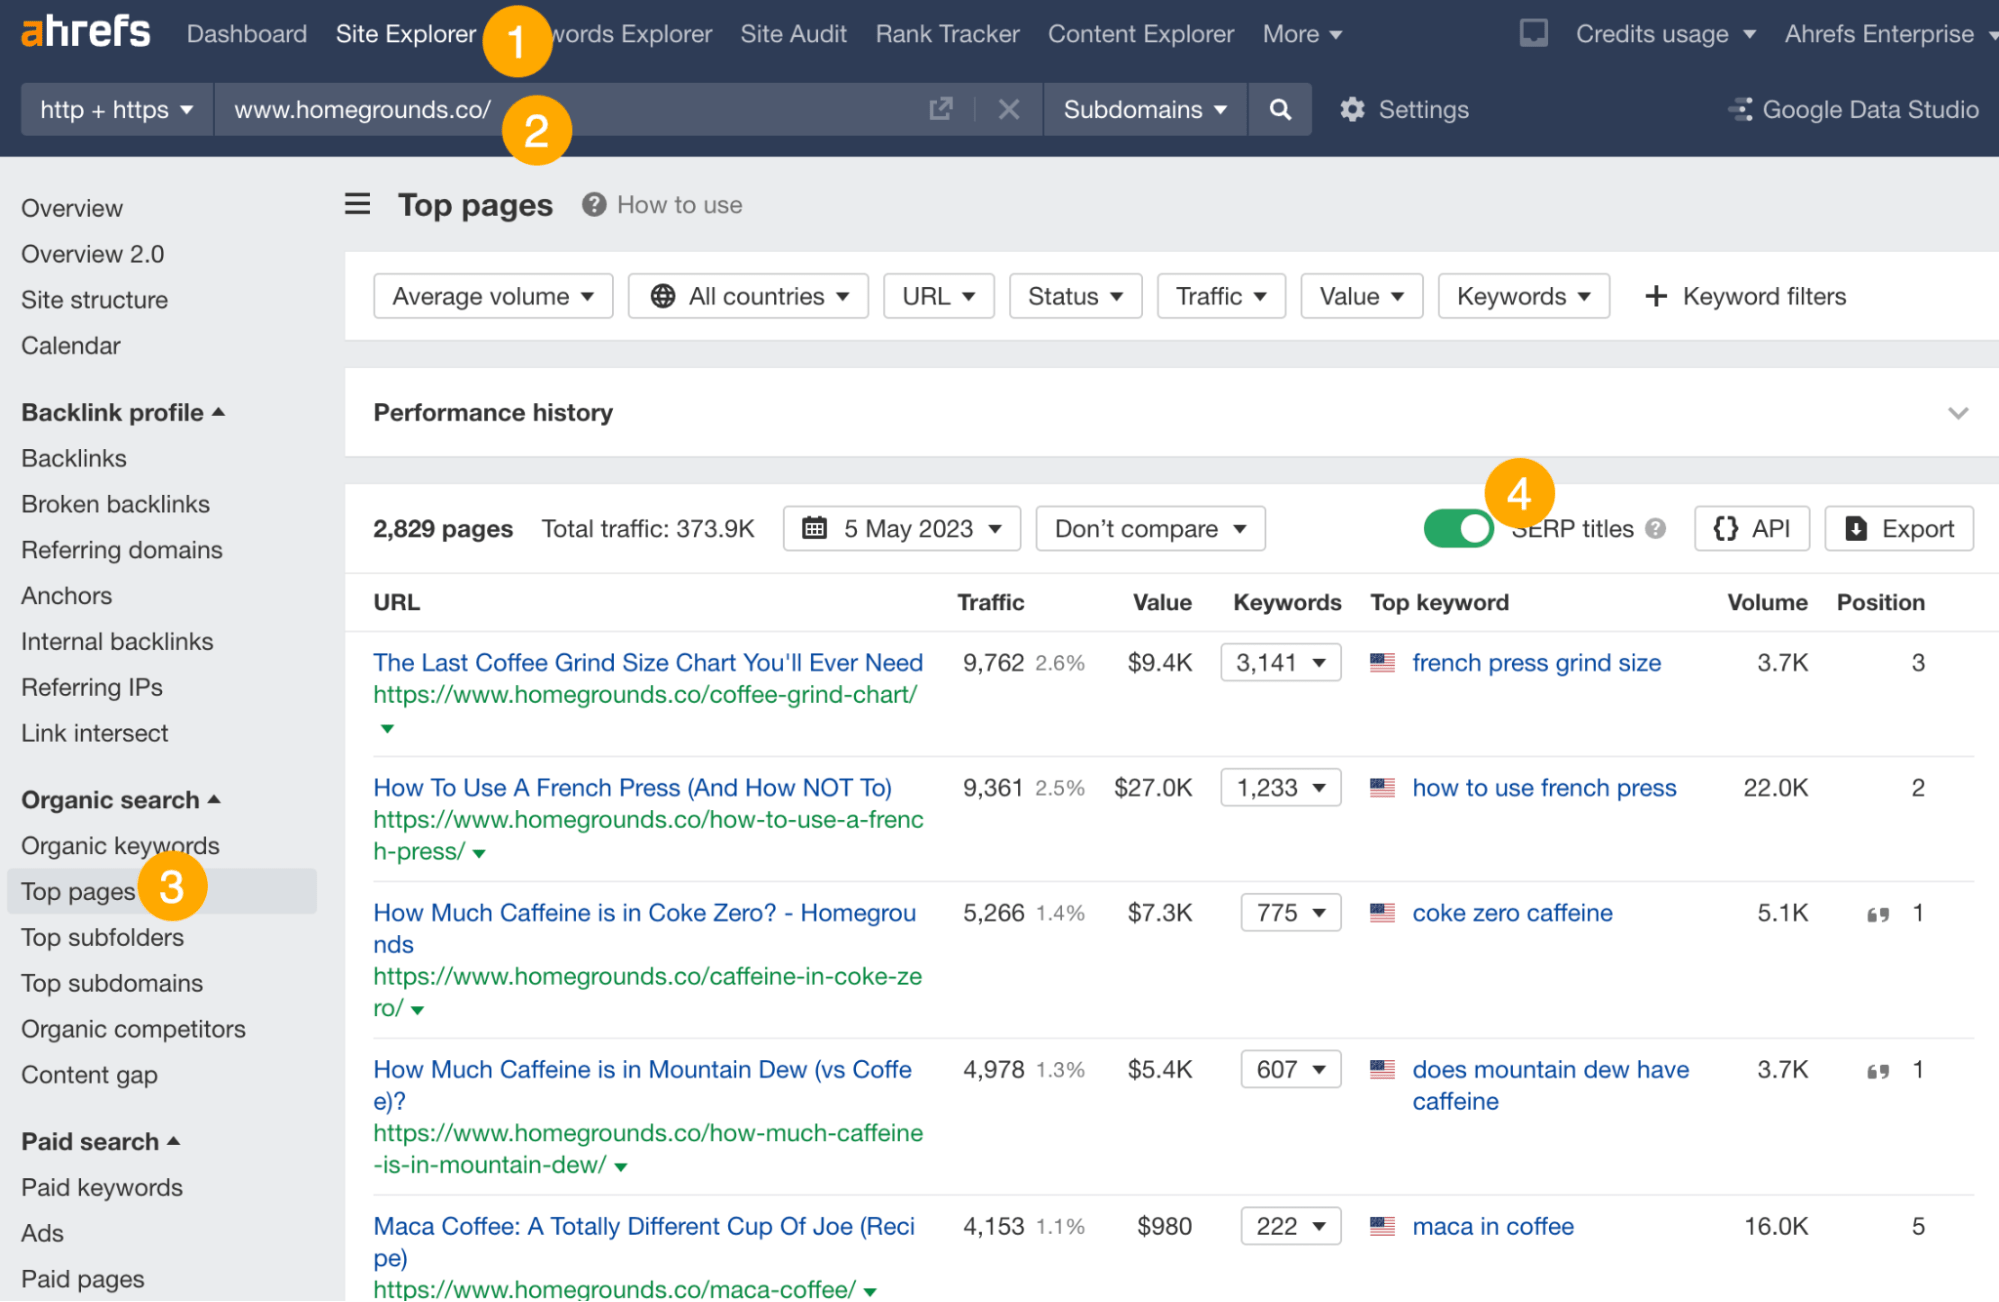Open the API export dialog

(x=1751, y=528)
